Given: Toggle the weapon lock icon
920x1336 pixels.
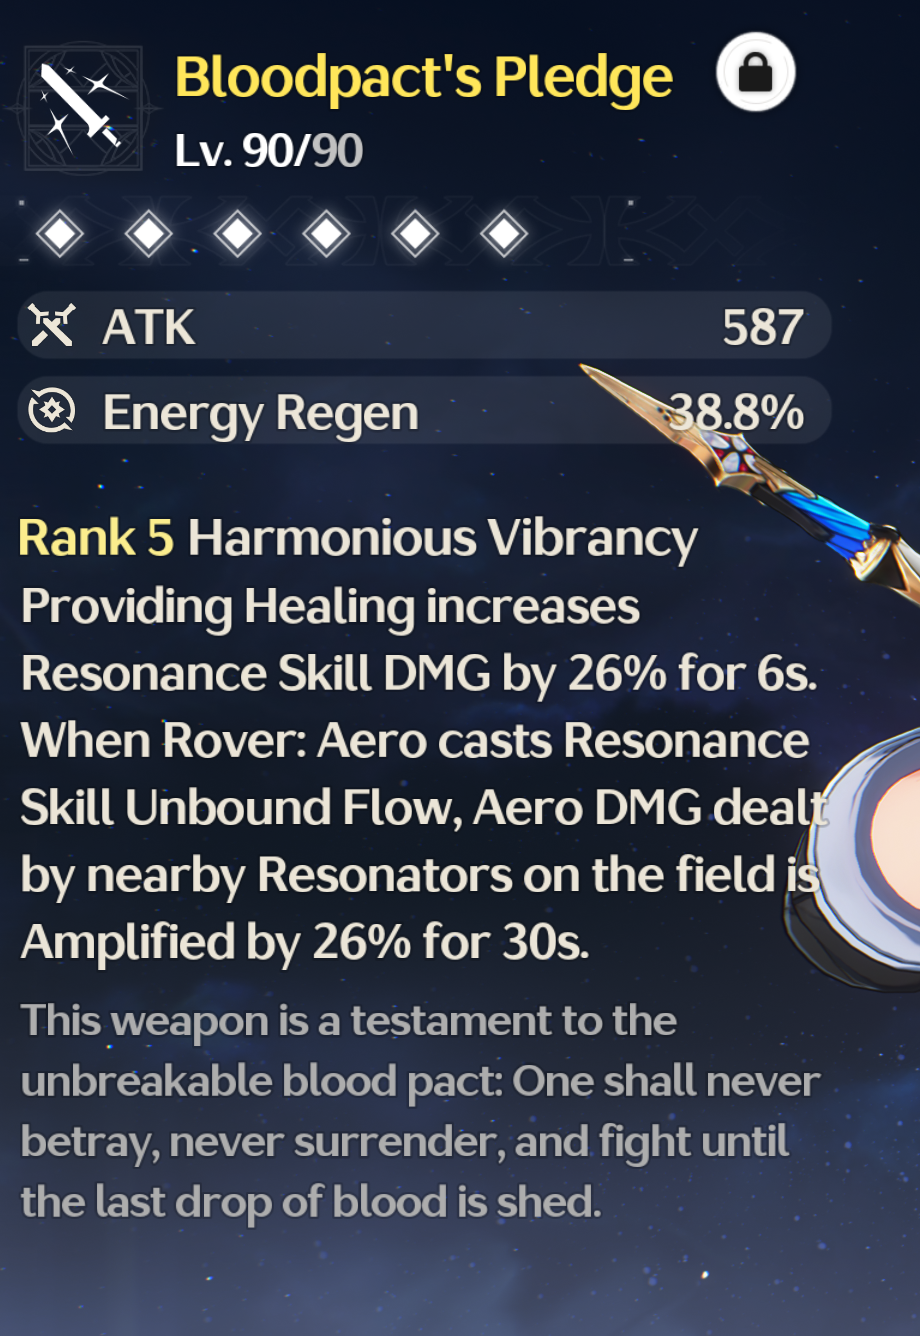Looking at the screenshot, I should pyautogui.click(x=756, y=73).
